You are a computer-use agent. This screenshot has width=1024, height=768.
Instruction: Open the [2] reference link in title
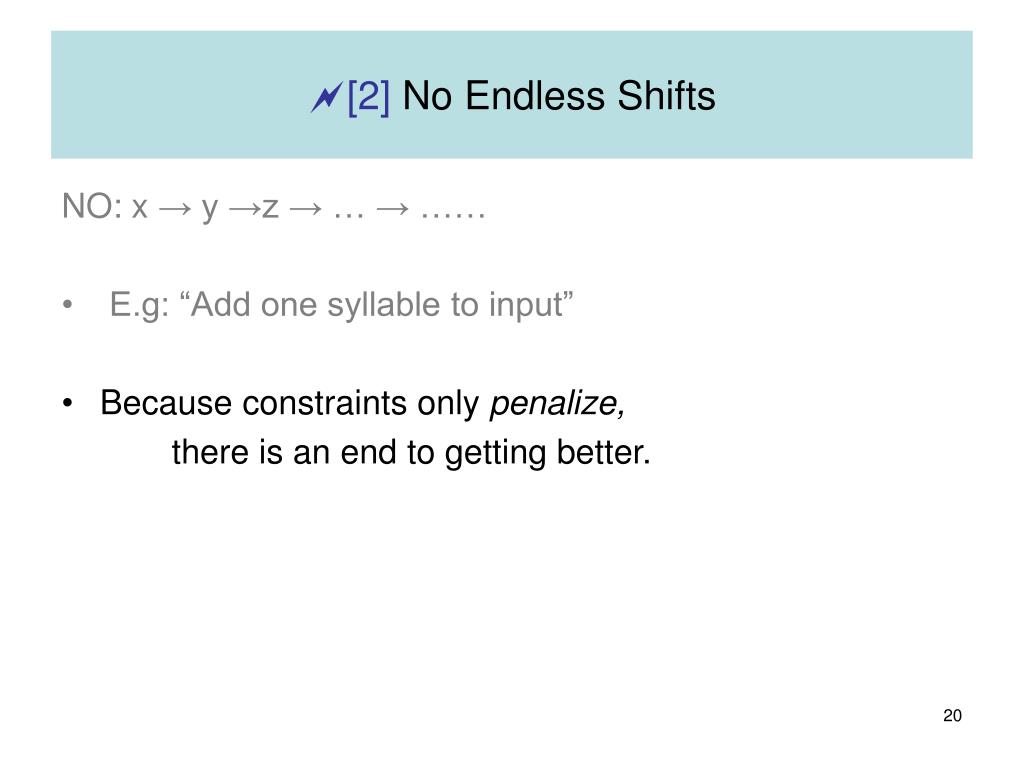tap(369, 97)
